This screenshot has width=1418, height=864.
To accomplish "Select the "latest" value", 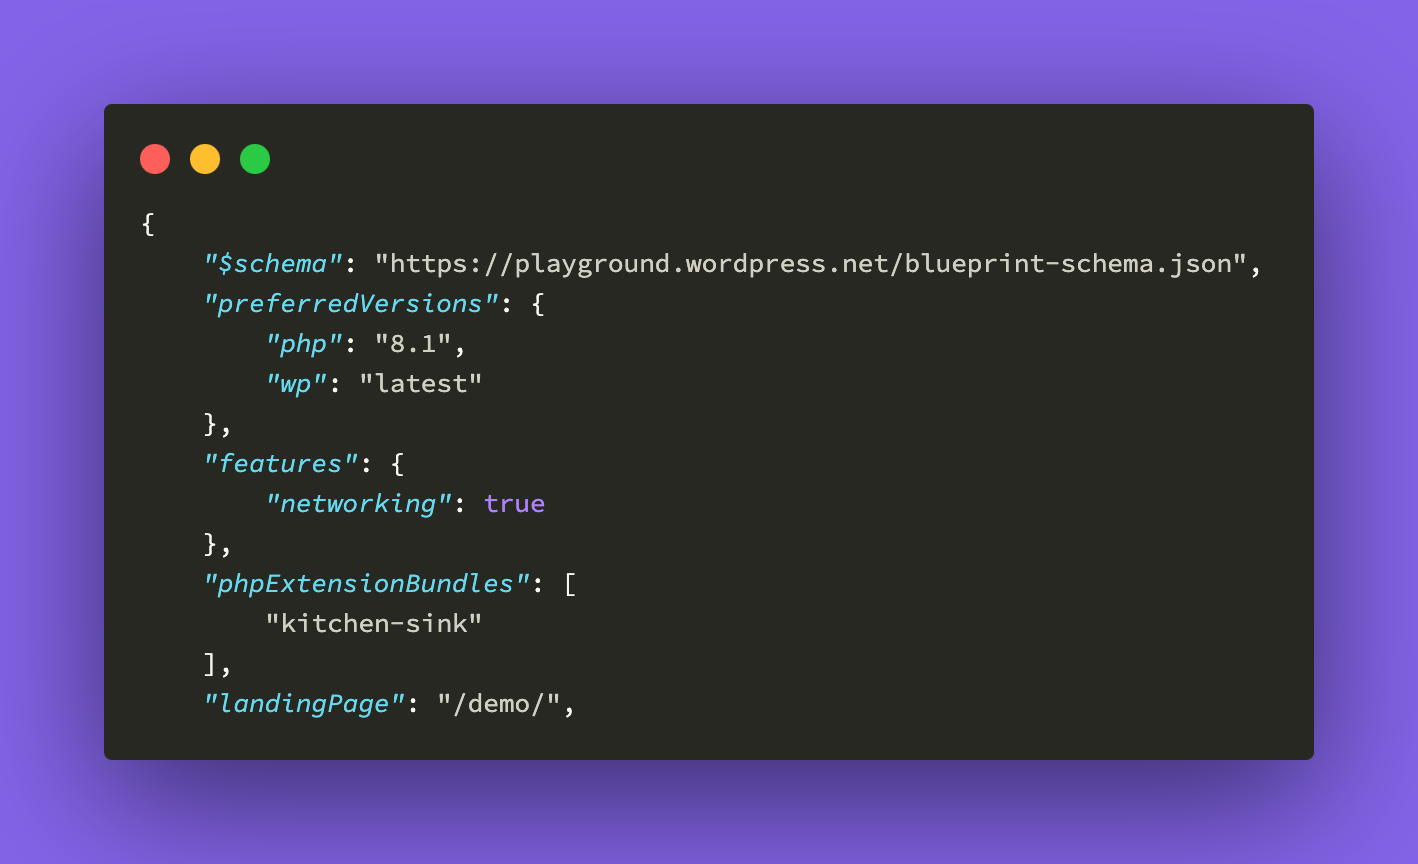I will [421, 384].
